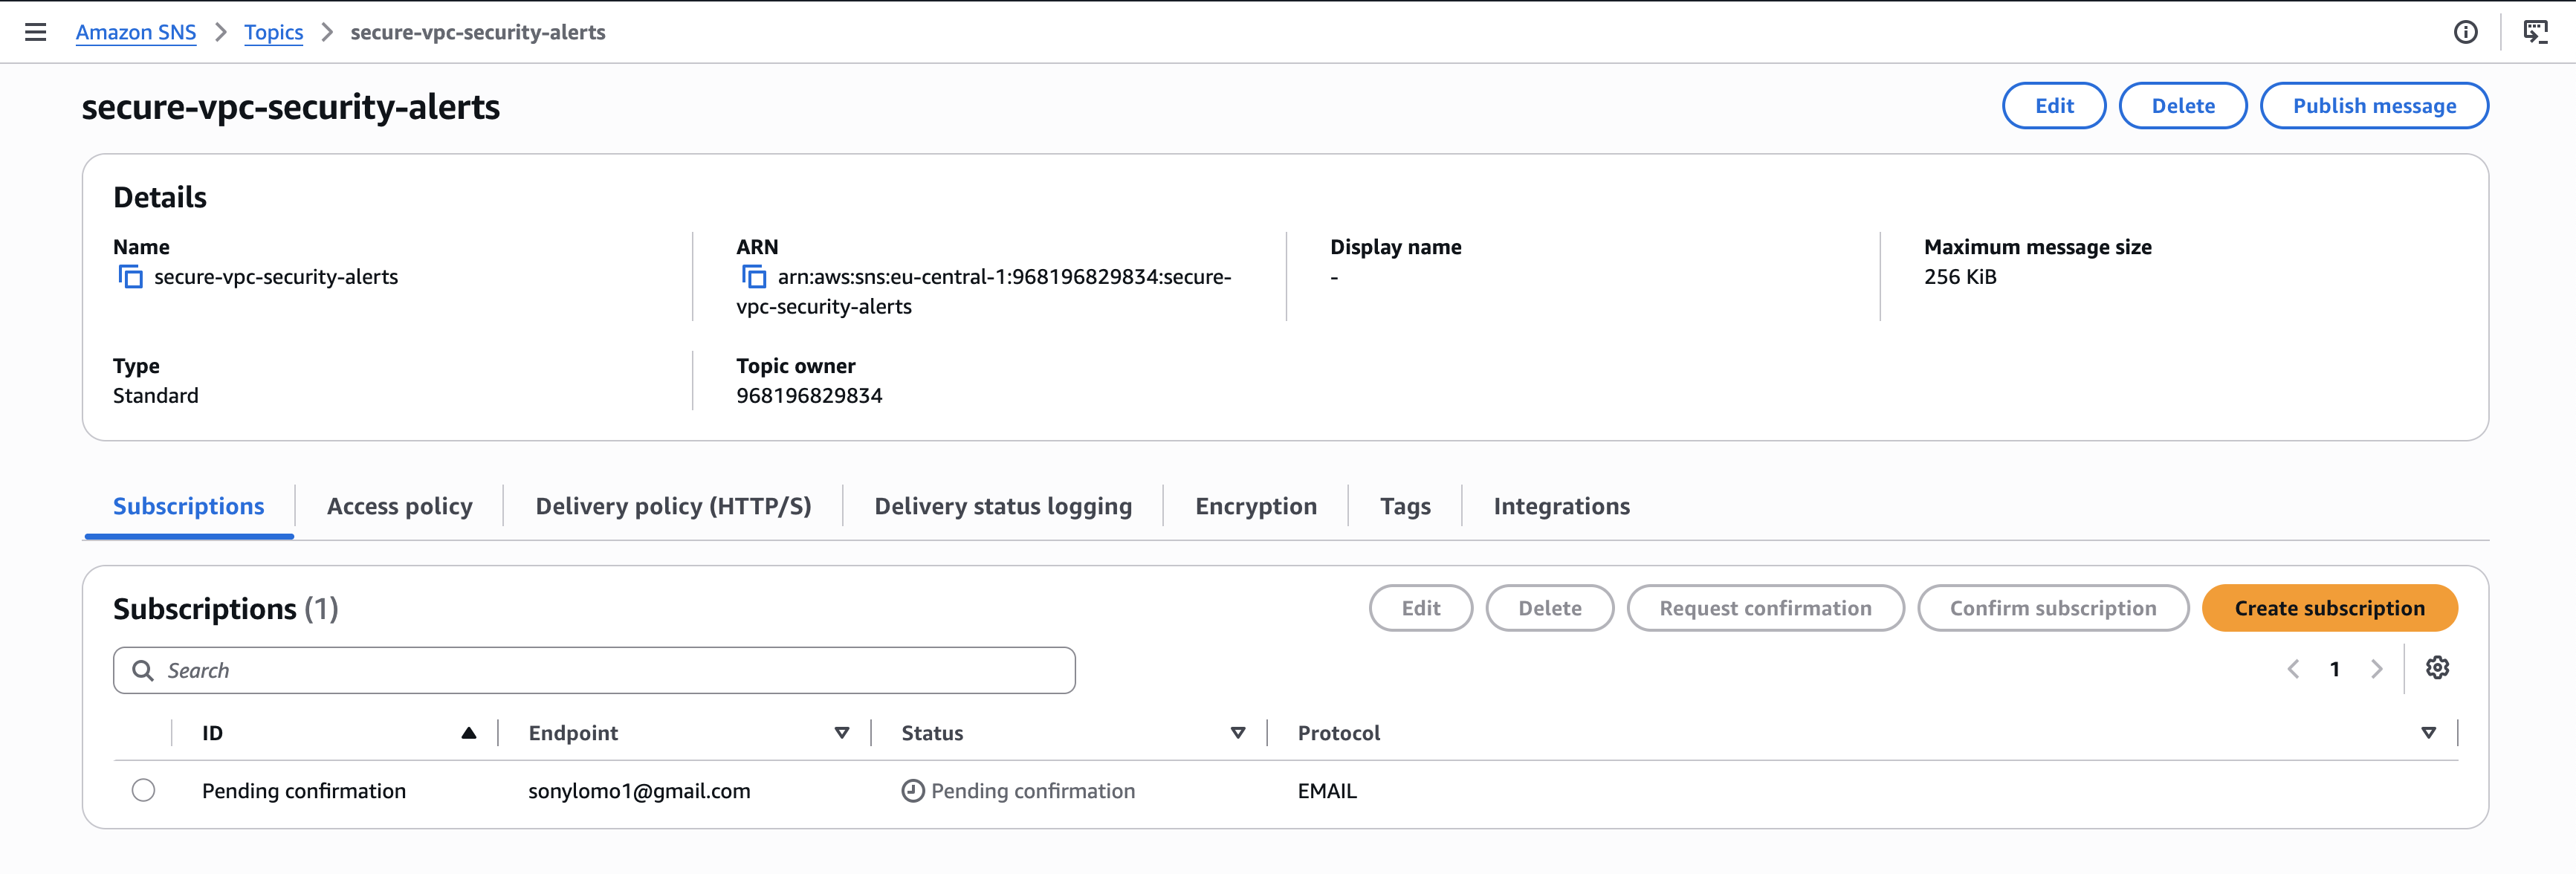Click the subscriptions Delete button

pyautogui.click(x=1550, y=608)
